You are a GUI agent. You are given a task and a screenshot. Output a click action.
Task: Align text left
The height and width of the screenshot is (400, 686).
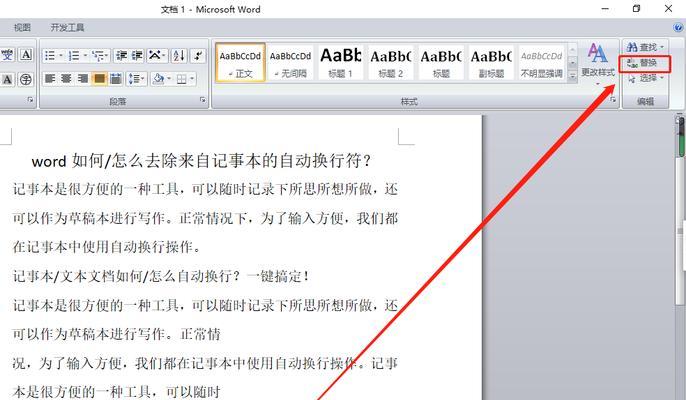(50, 79)
